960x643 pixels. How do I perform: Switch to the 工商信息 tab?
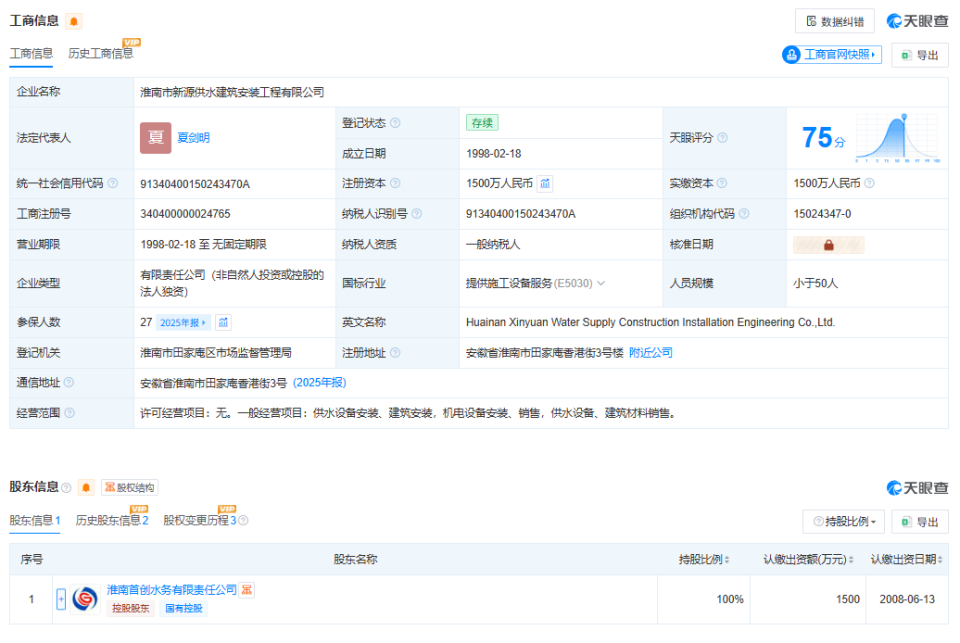[x=31, y=54]
